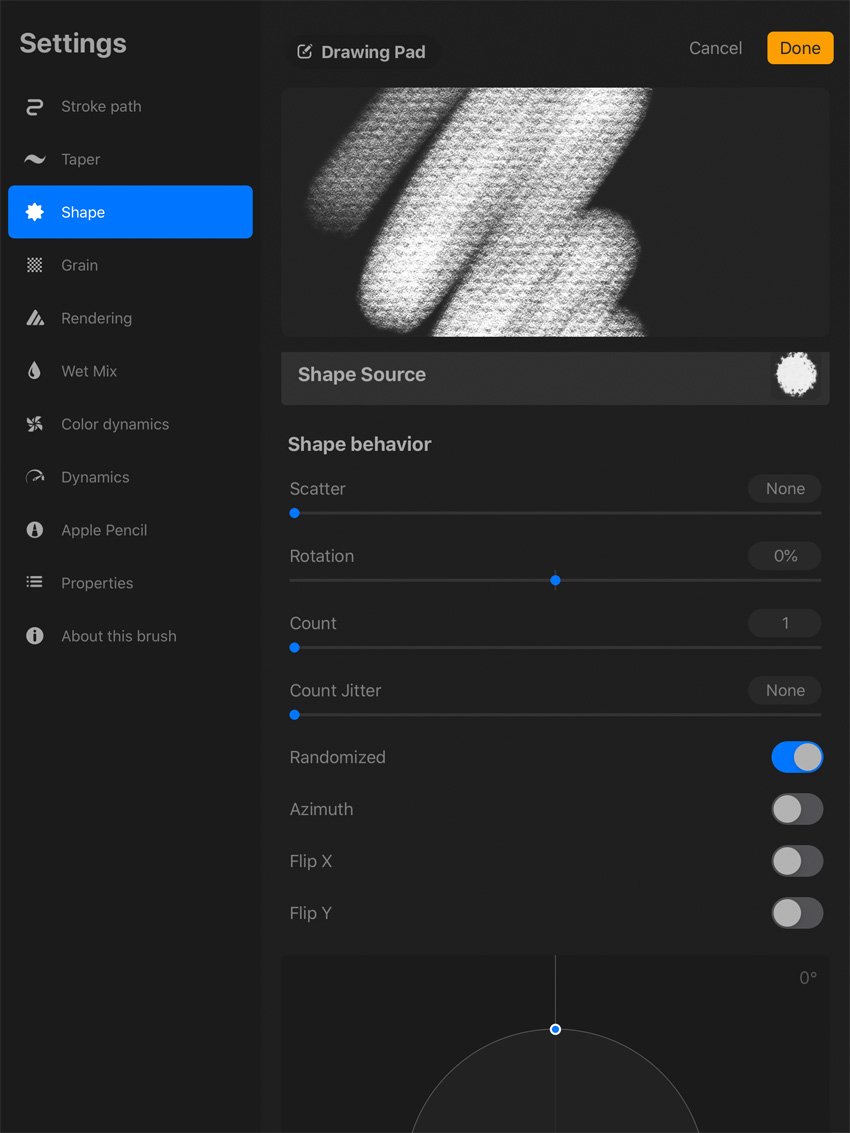This screenshot has height=1133, width=850.
Task: Click the Count Jitter slider handle
Action: [x=294, y=715]
